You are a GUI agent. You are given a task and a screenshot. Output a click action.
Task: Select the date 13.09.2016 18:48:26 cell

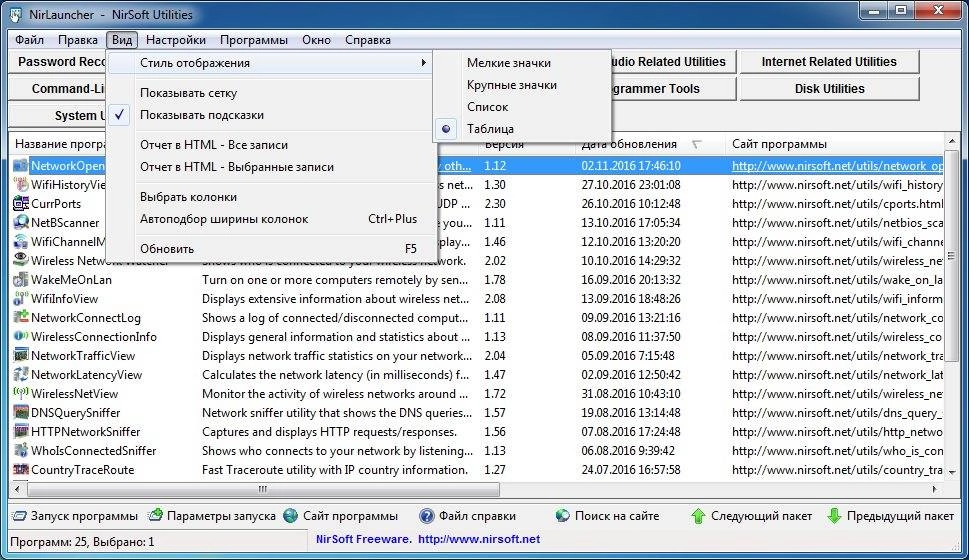631,299
